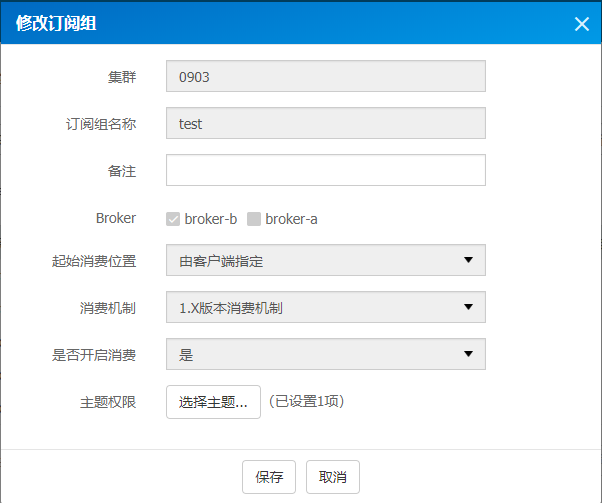Open the 消费机制 dropdown

(326, 307)
